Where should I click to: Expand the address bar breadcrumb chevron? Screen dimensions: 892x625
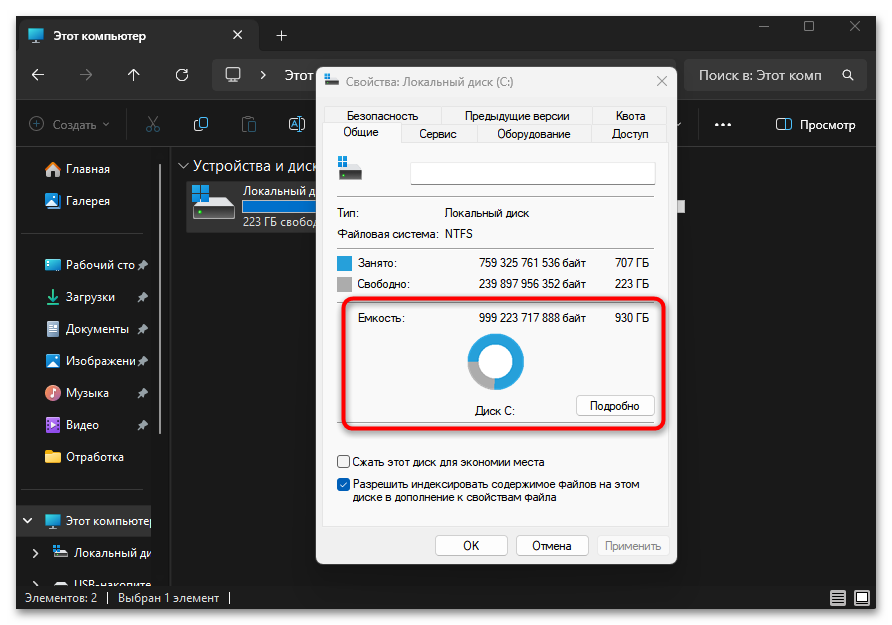(x=263, y=75)
